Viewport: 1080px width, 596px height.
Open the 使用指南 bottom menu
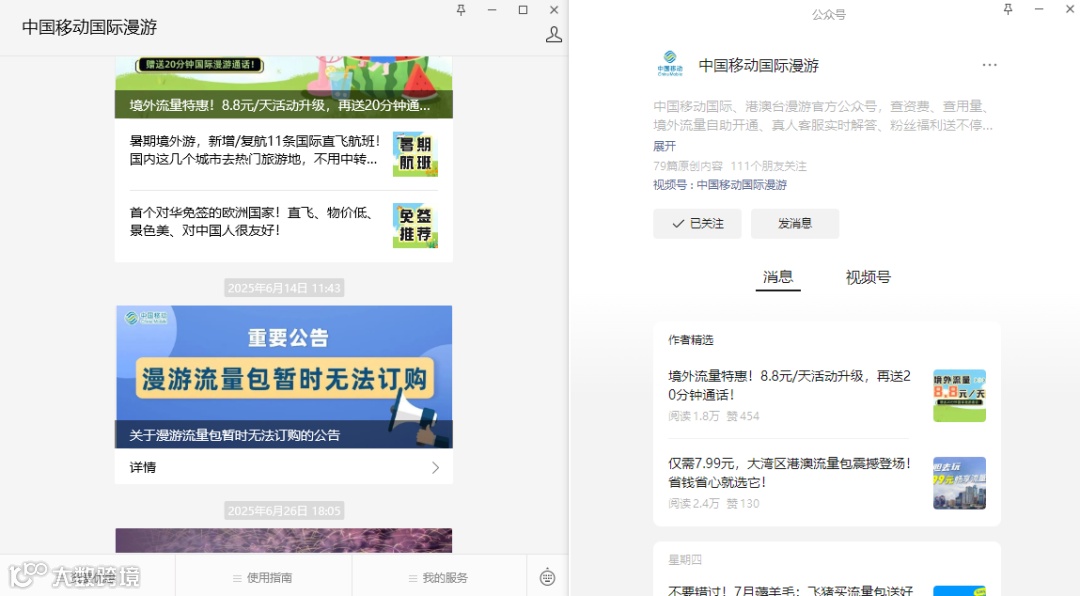tap(263, 577)
